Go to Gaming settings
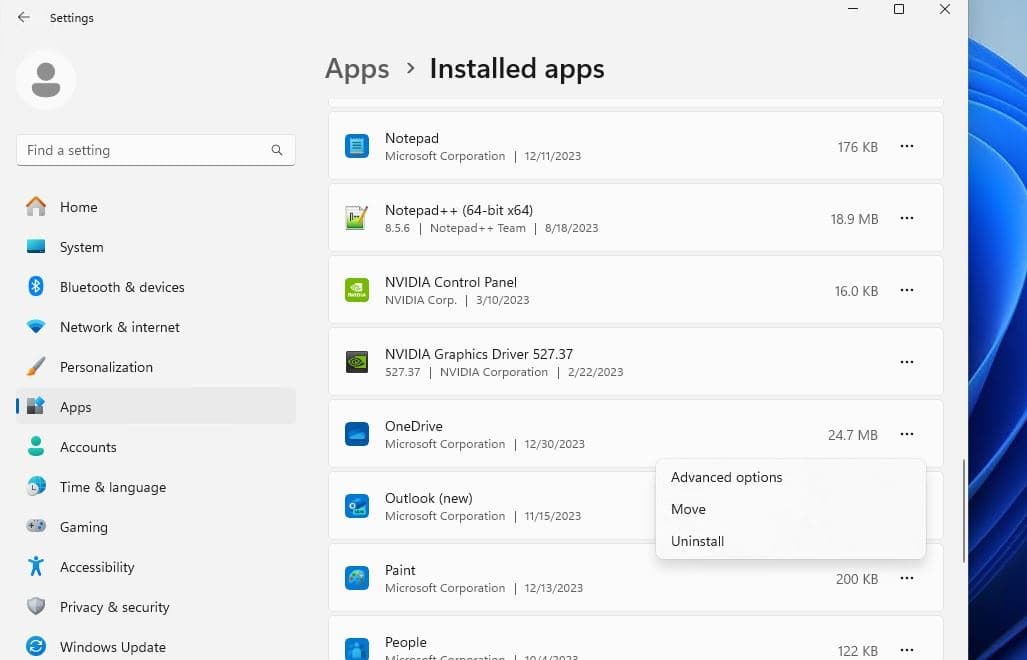The height and width of the screenshot is (660, 1027). coord(156,526)
